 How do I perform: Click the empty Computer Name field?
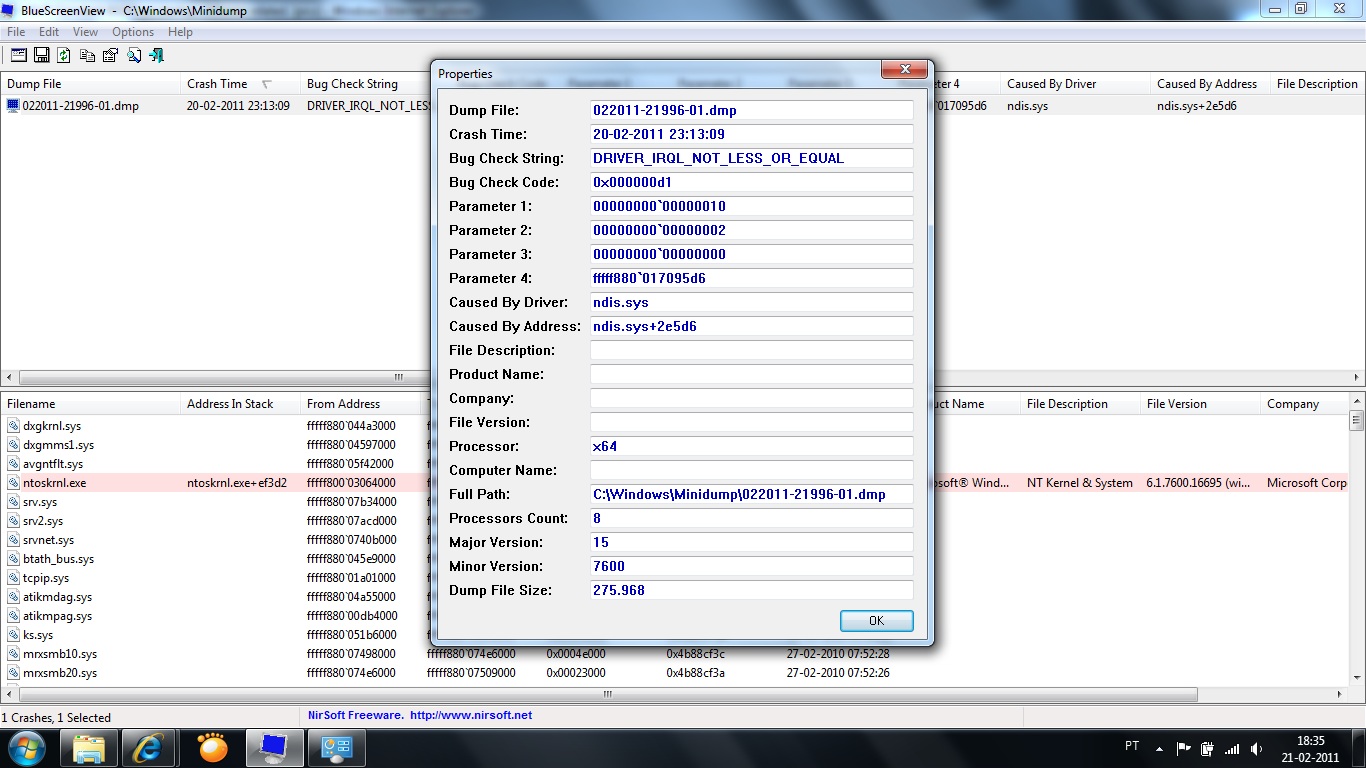tap(752, 470)
